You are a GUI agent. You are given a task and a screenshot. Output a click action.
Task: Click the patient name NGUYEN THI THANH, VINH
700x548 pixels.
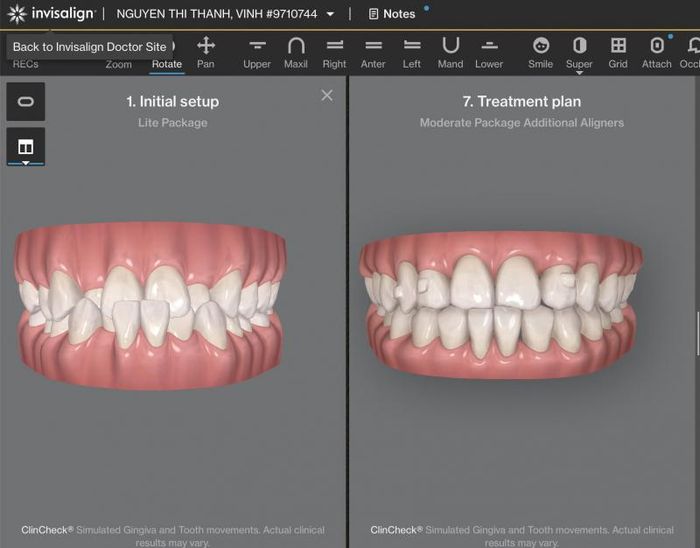coord(217,14)
